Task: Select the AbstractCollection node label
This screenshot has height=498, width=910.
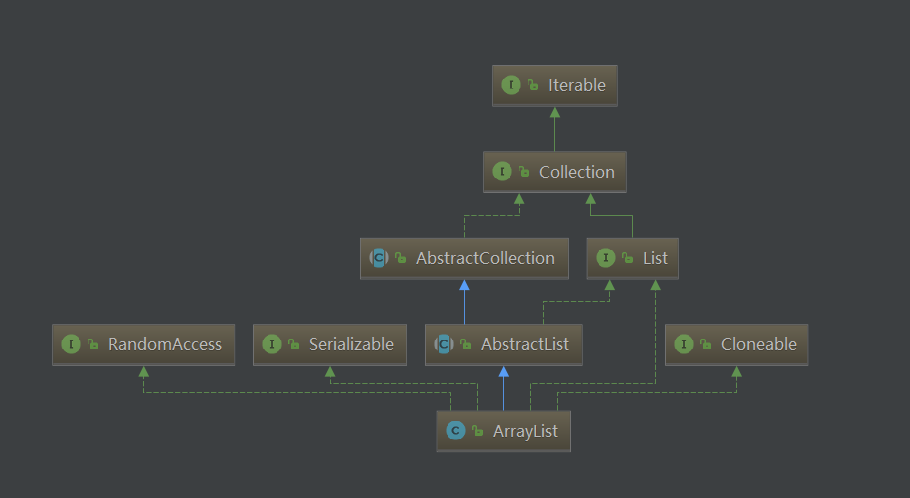Action: tap(485, 258)
